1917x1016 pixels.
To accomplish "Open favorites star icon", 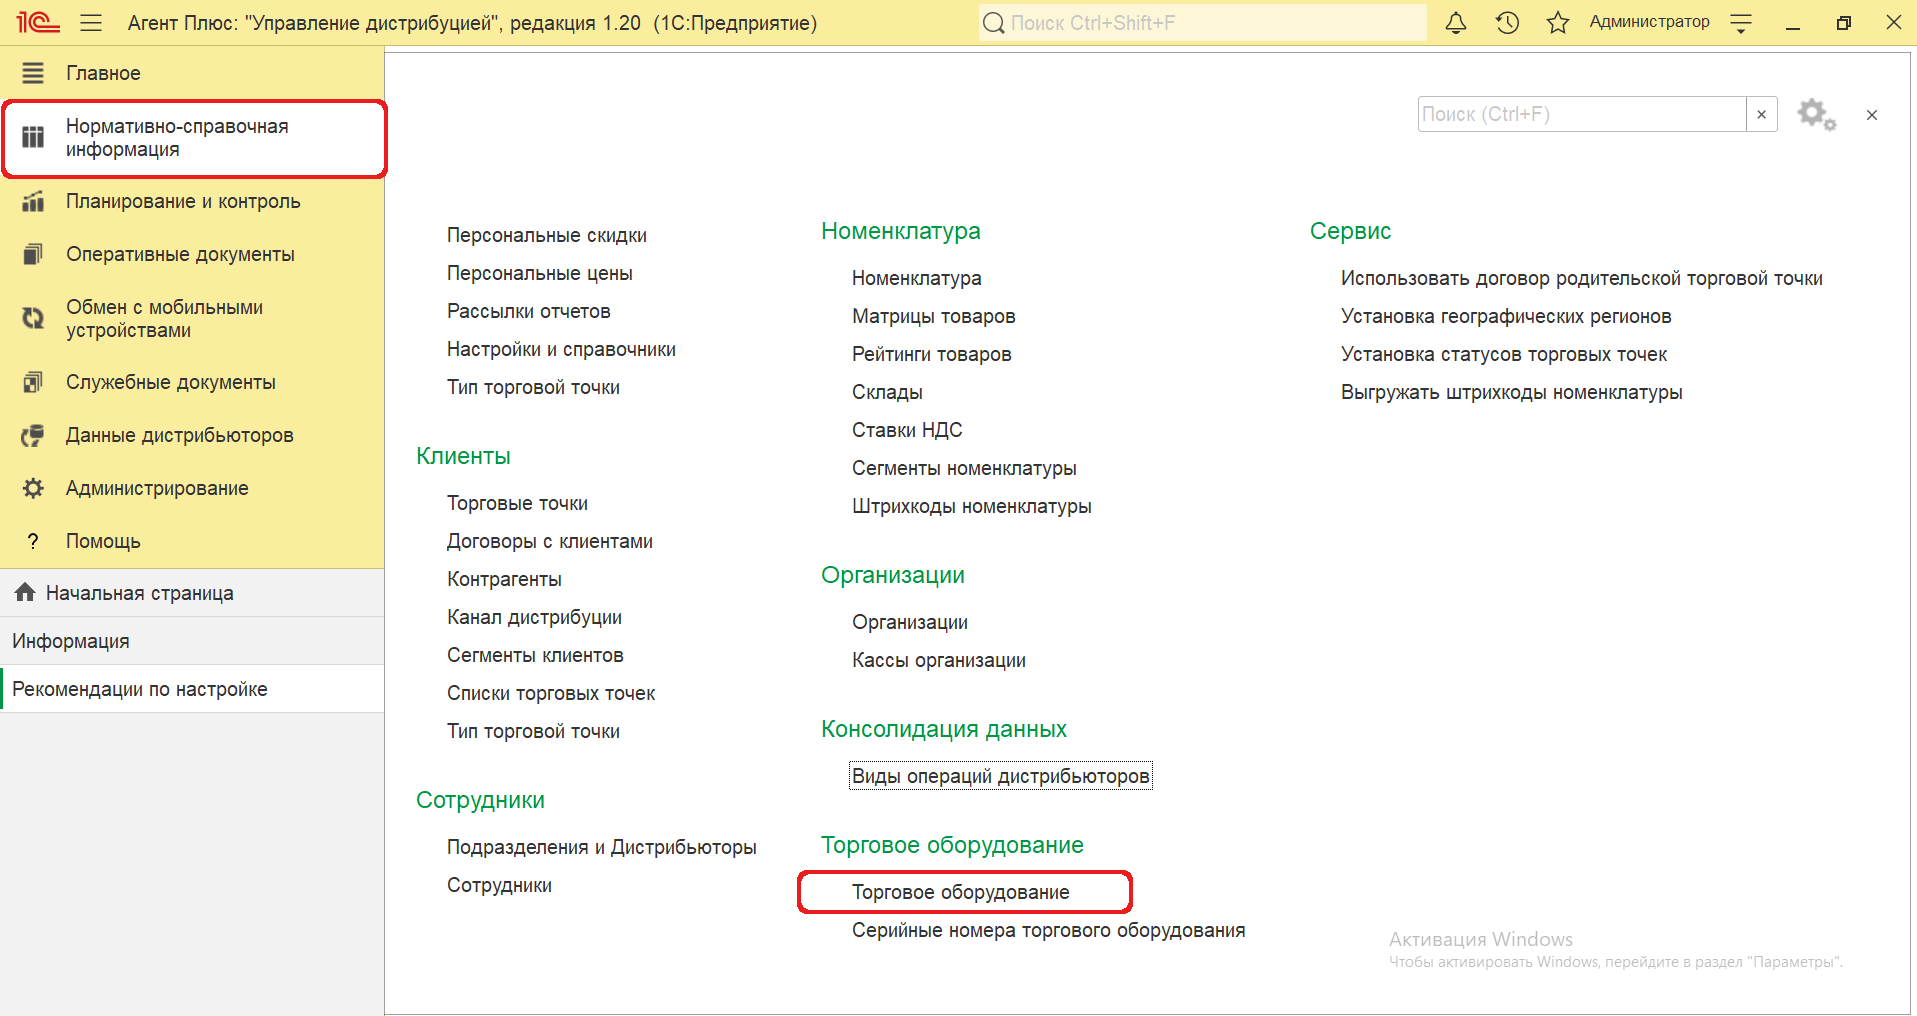I will 1557,23.
